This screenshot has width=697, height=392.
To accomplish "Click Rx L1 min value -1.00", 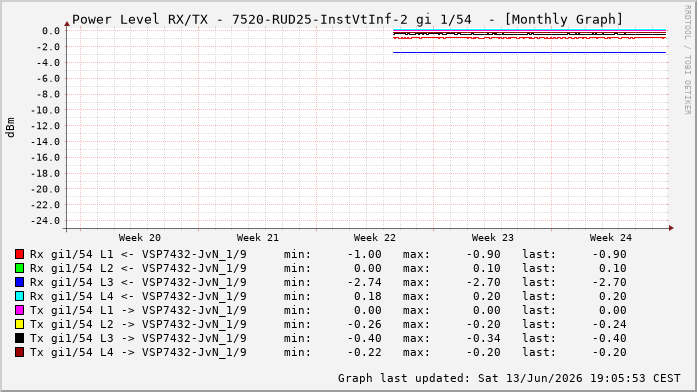I will point(364,254).
